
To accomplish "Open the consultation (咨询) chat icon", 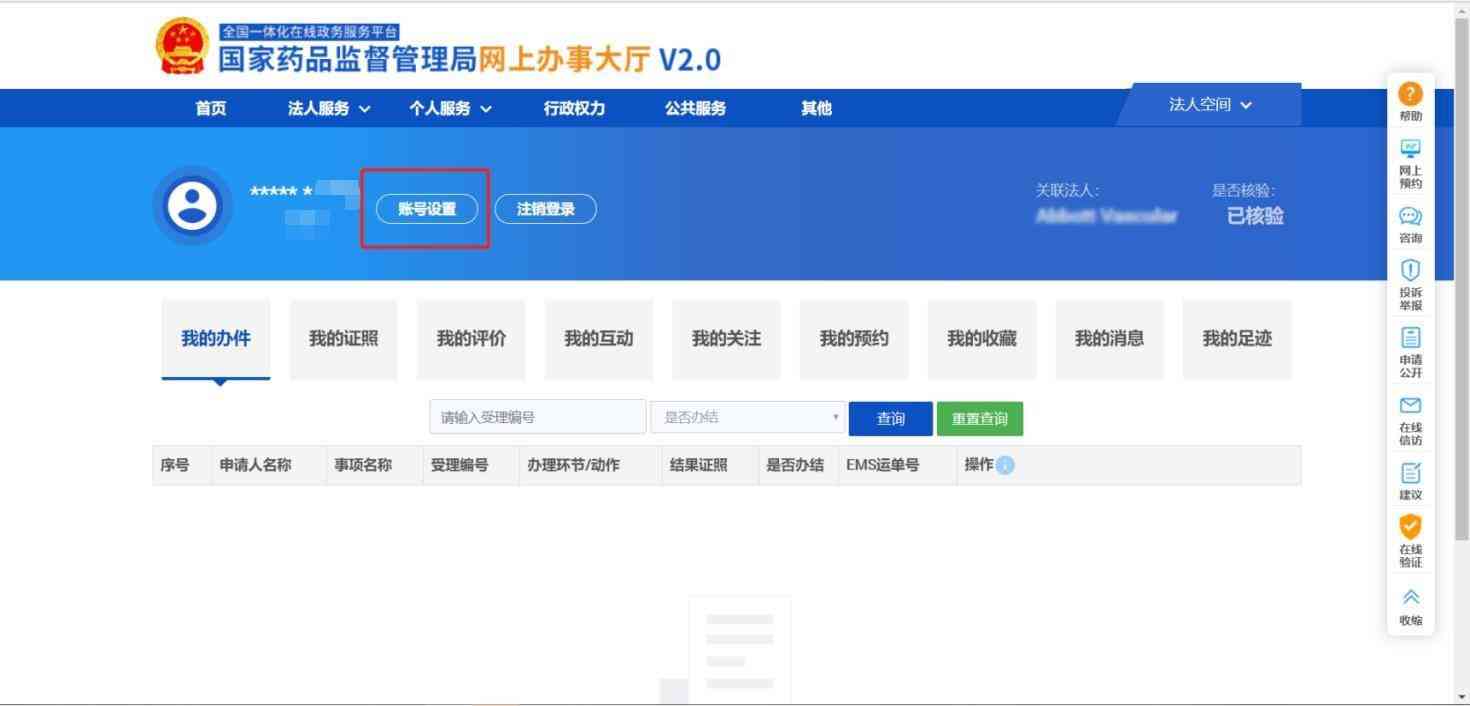I will [x=1410, y=217].
